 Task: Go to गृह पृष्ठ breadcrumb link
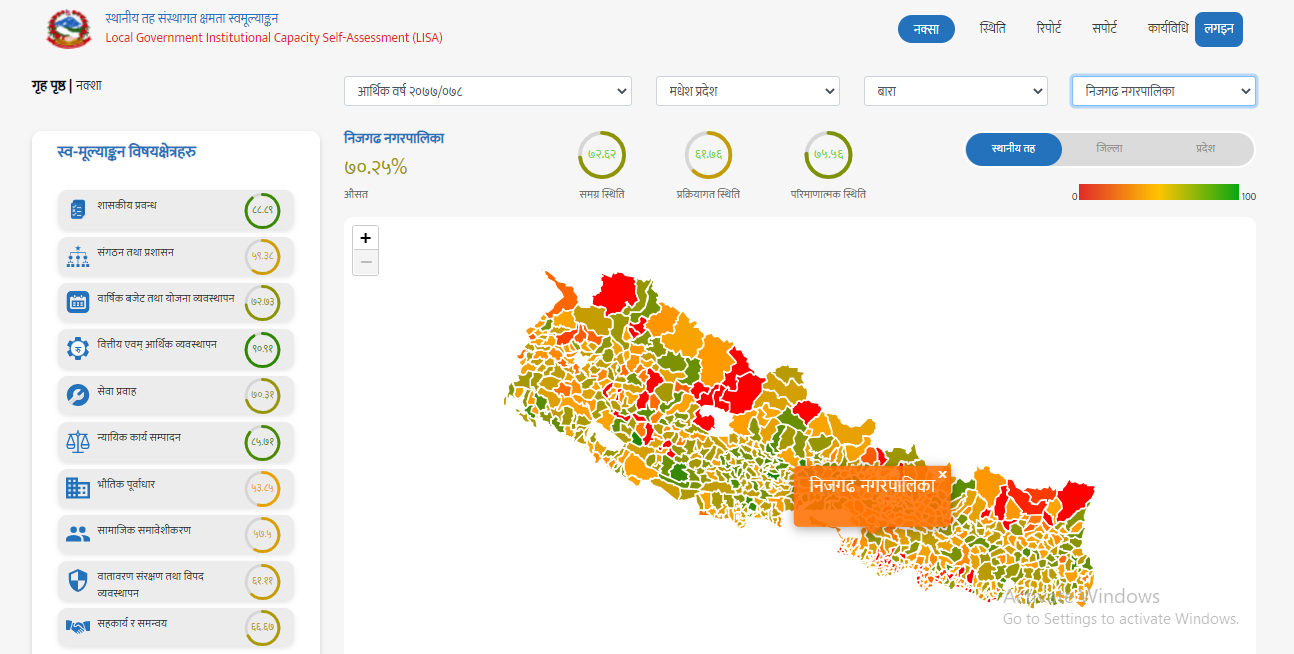click(x=48, y=86)
